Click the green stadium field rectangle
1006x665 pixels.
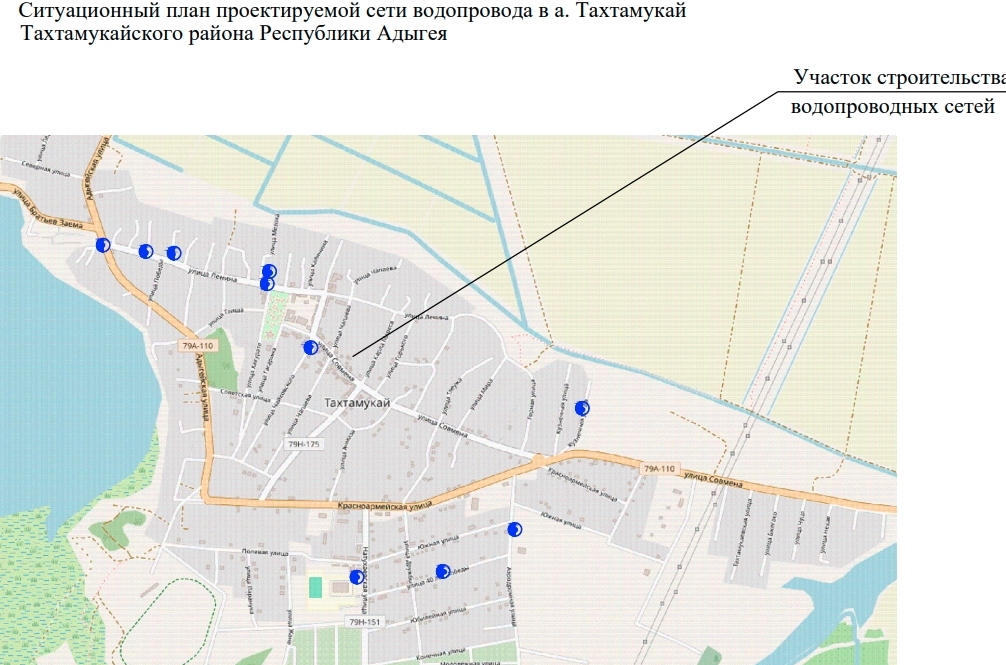tap(316, 586)
